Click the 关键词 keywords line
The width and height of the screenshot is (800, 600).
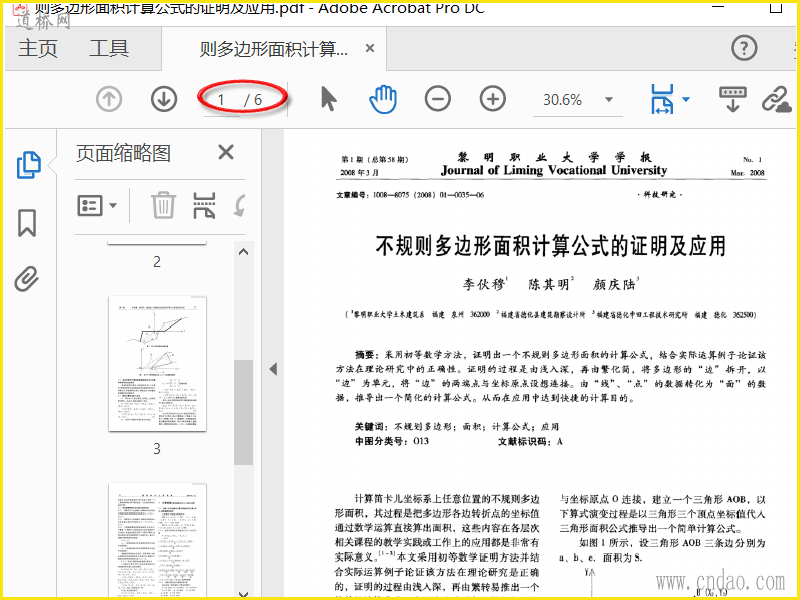coord(457,427)
